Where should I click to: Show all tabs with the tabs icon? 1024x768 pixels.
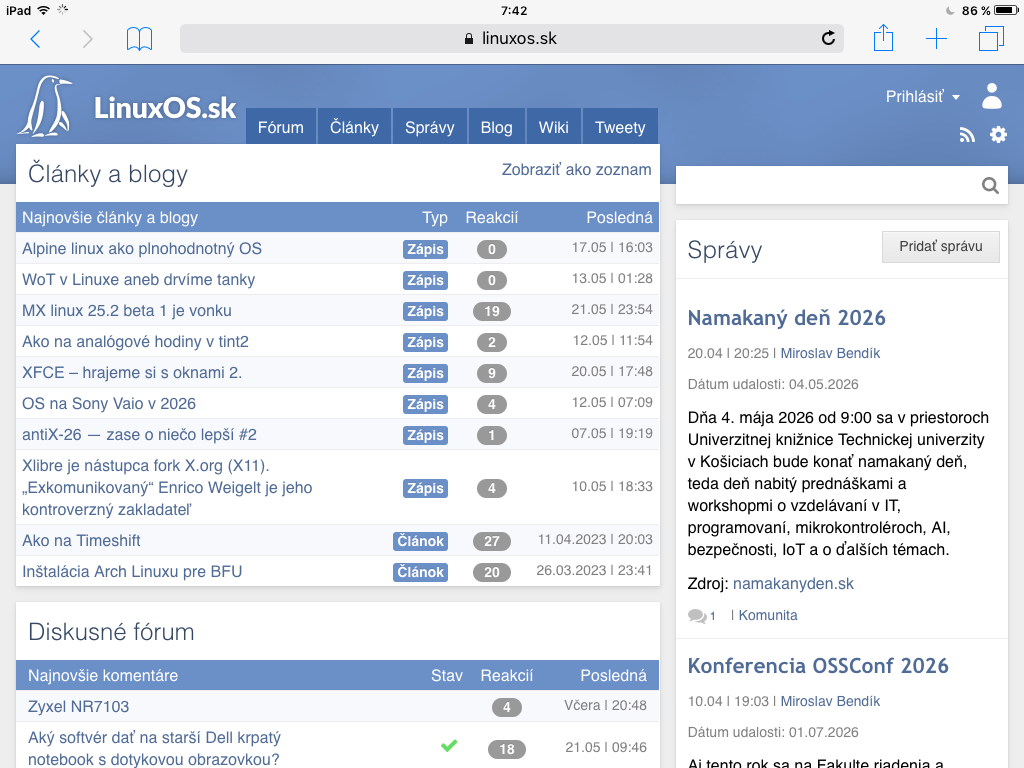[991, 39]
